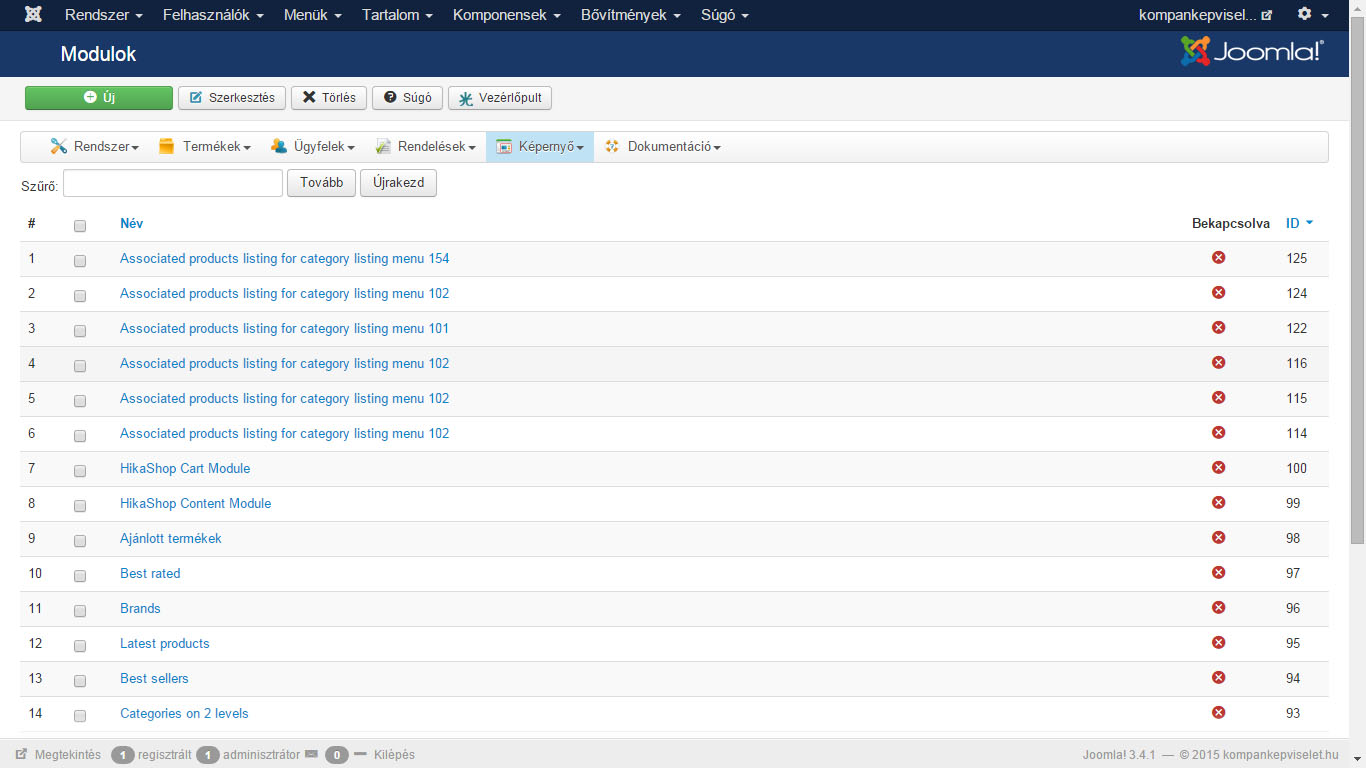Check the box for the menu 101 listing module
Viewport: 1366px width, 768px height.
point(80,331)
